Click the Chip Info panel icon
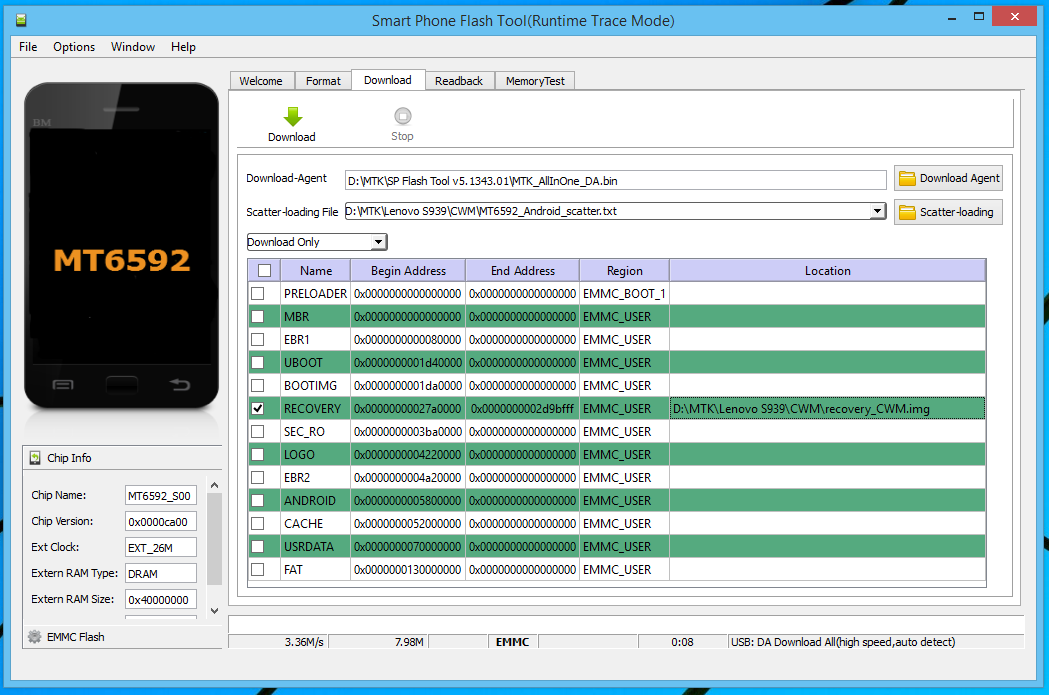This screenshot has width=1049, height=695. tap(35, 458)
